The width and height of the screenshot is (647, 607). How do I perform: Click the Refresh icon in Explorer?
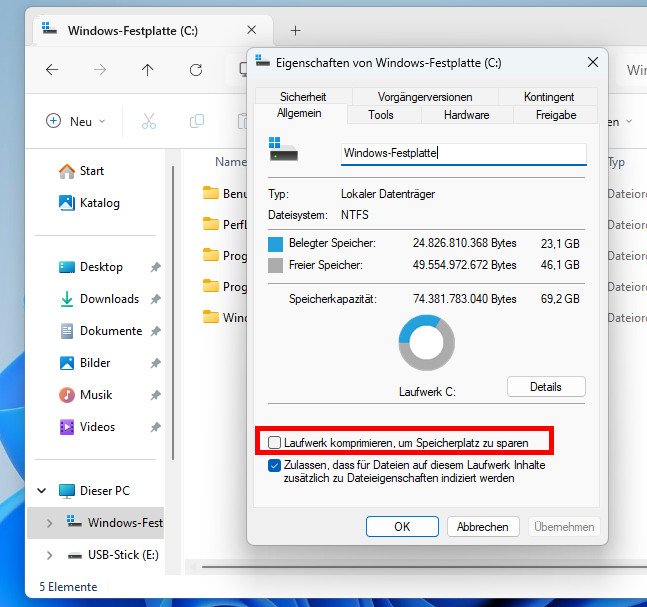196,70
